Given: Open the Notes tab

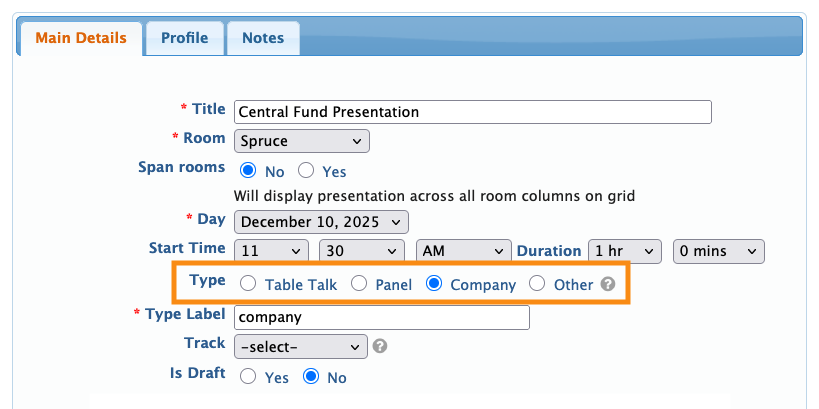Looking at the screenshot, I should (x=263, y=38).
